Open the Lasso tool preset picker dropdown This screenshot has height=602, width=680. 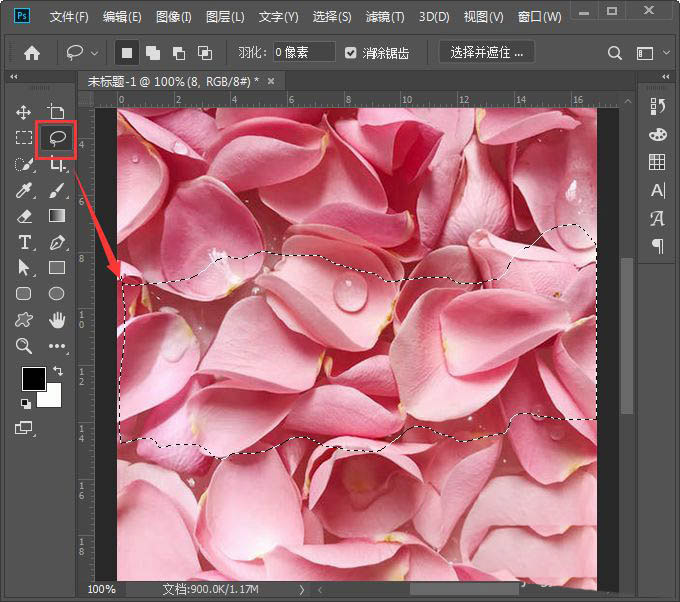94,53
